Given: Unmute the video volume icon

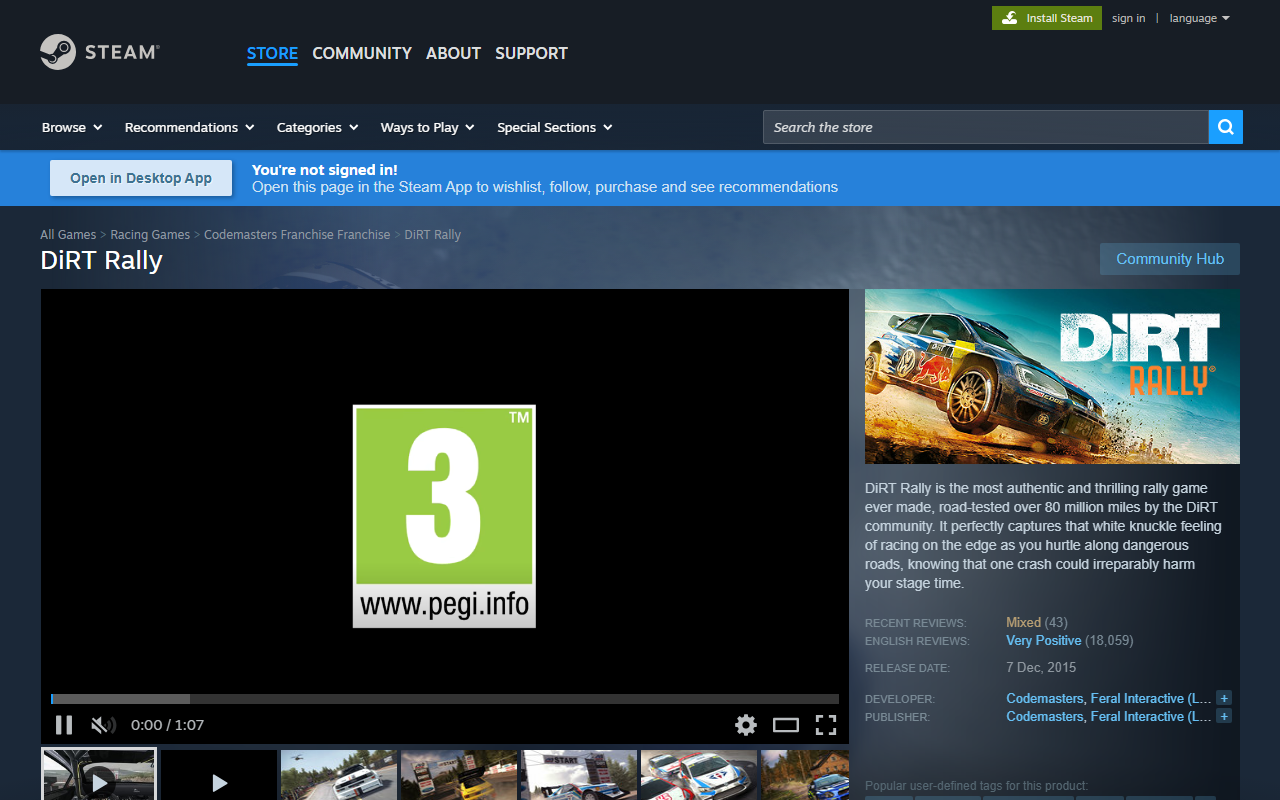Looking at the screenshot, I should tap(103, 725).
